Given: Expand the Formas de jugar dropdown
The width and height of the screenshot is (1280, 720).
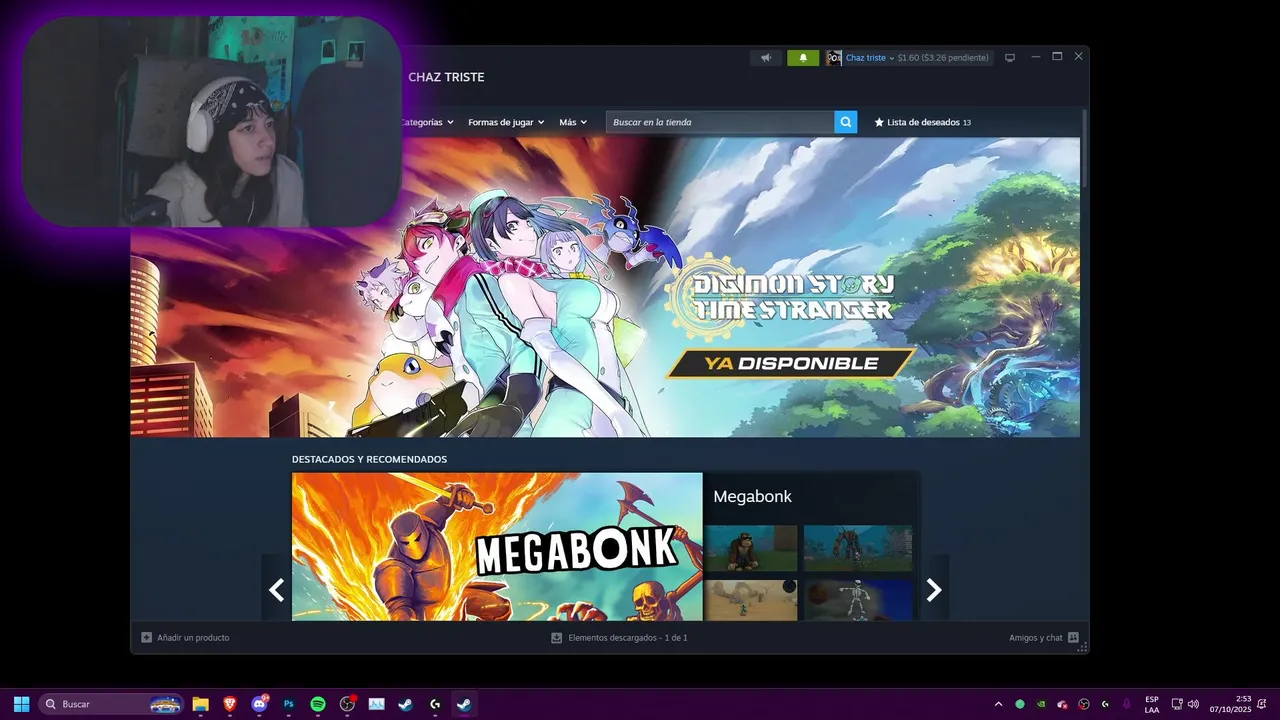Looking at the screenshot, I should coord(506,122).
